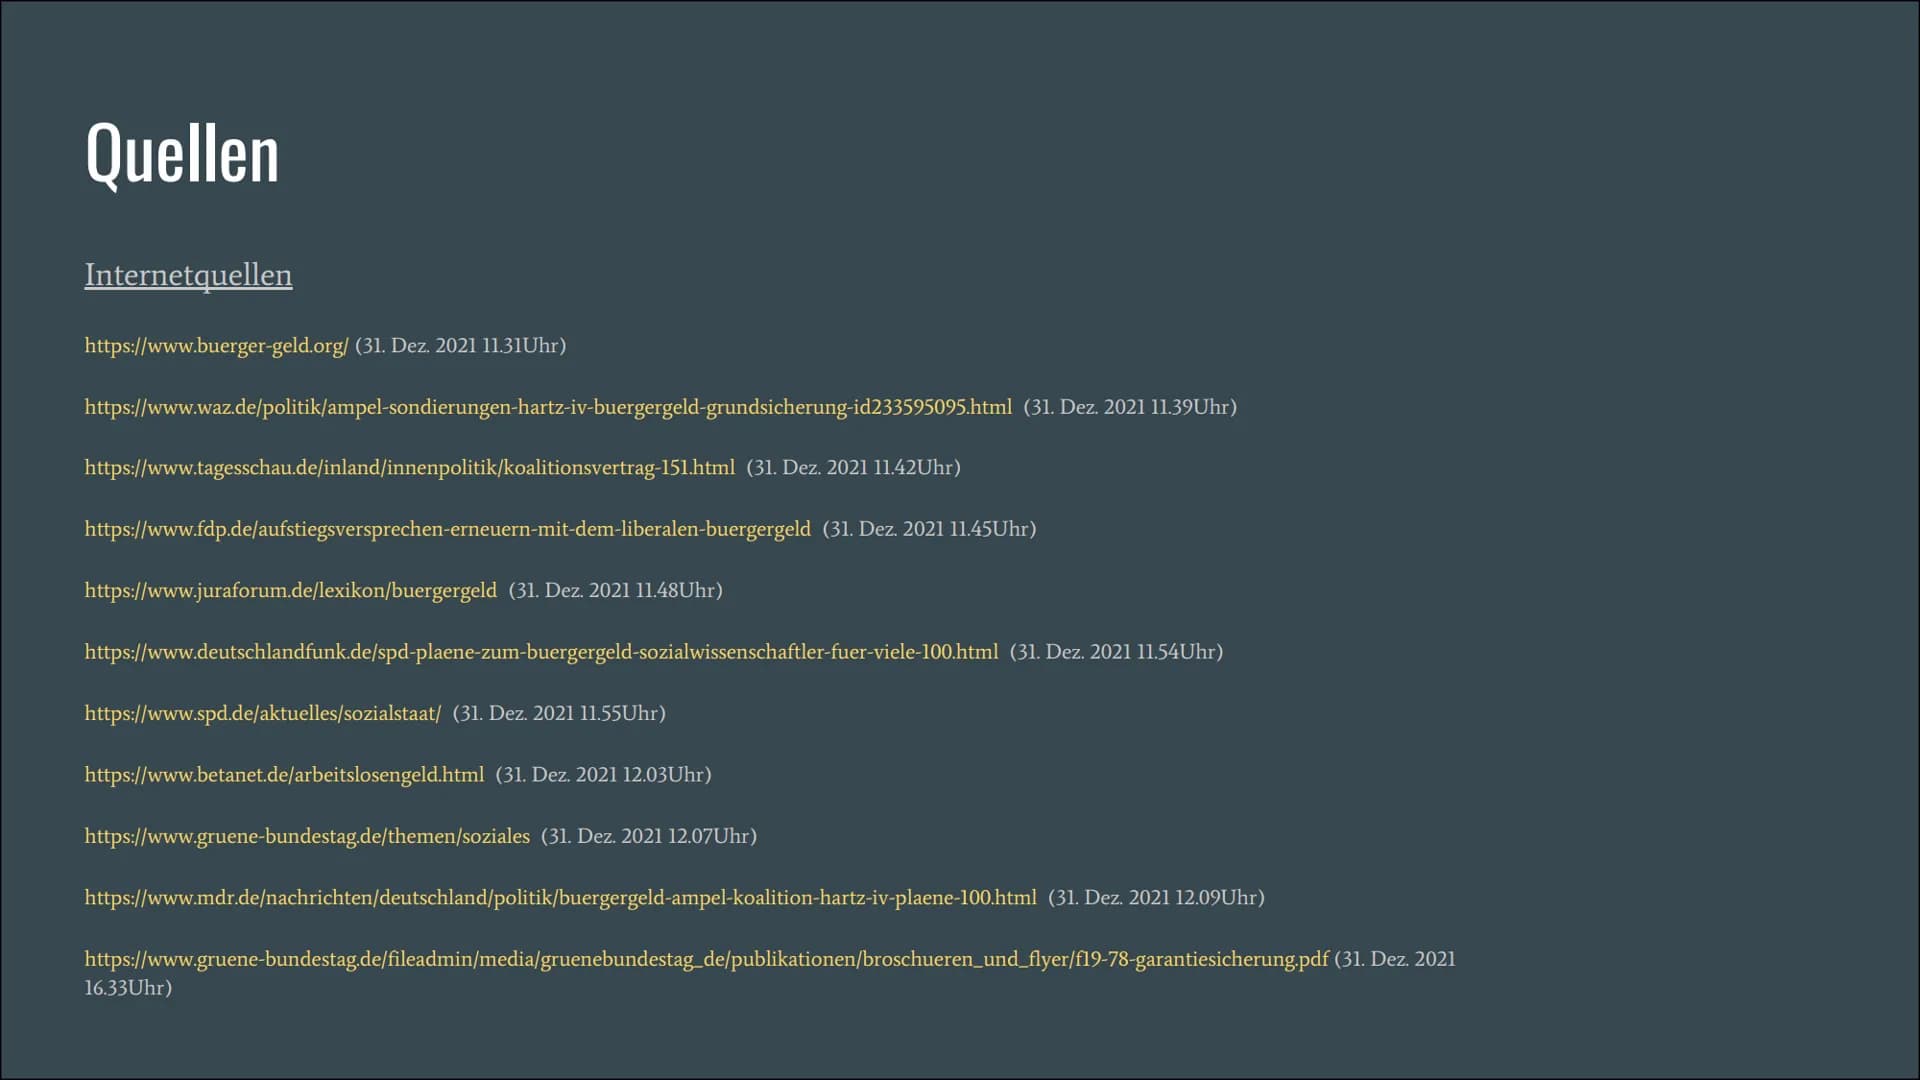Open deutschlandfunk.de SPD-Plaene article
The height and width of the screenshot is (1080, 1920).
coord(541,651)
